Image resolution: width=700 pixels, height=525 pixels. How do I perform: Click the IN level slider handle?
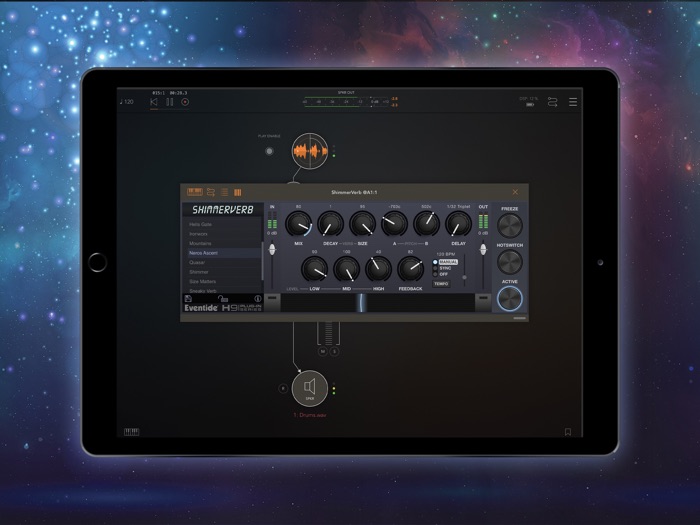click(271, 248)
